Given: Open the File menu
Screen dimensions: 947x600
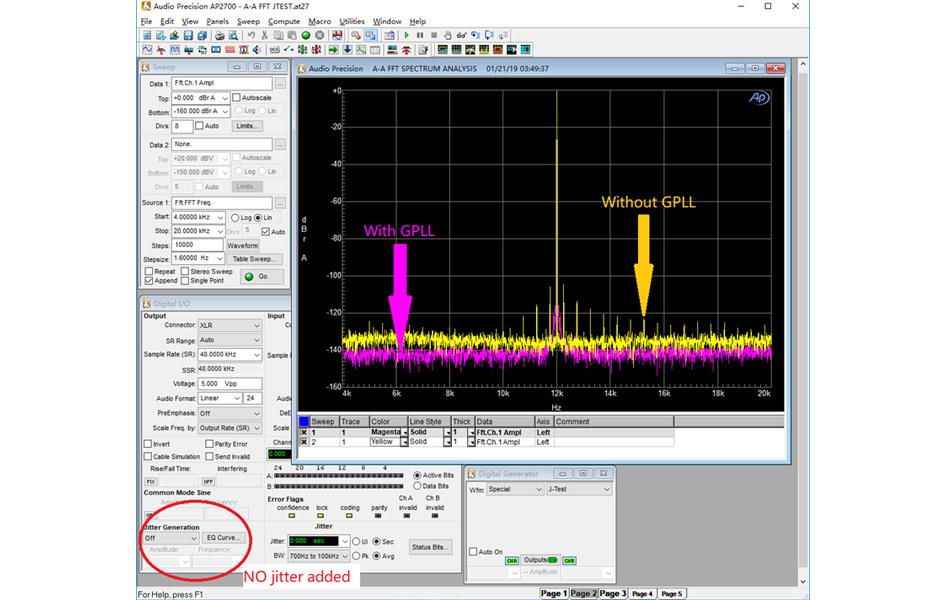Looking at the screenshot, I should tap(147, 21).
